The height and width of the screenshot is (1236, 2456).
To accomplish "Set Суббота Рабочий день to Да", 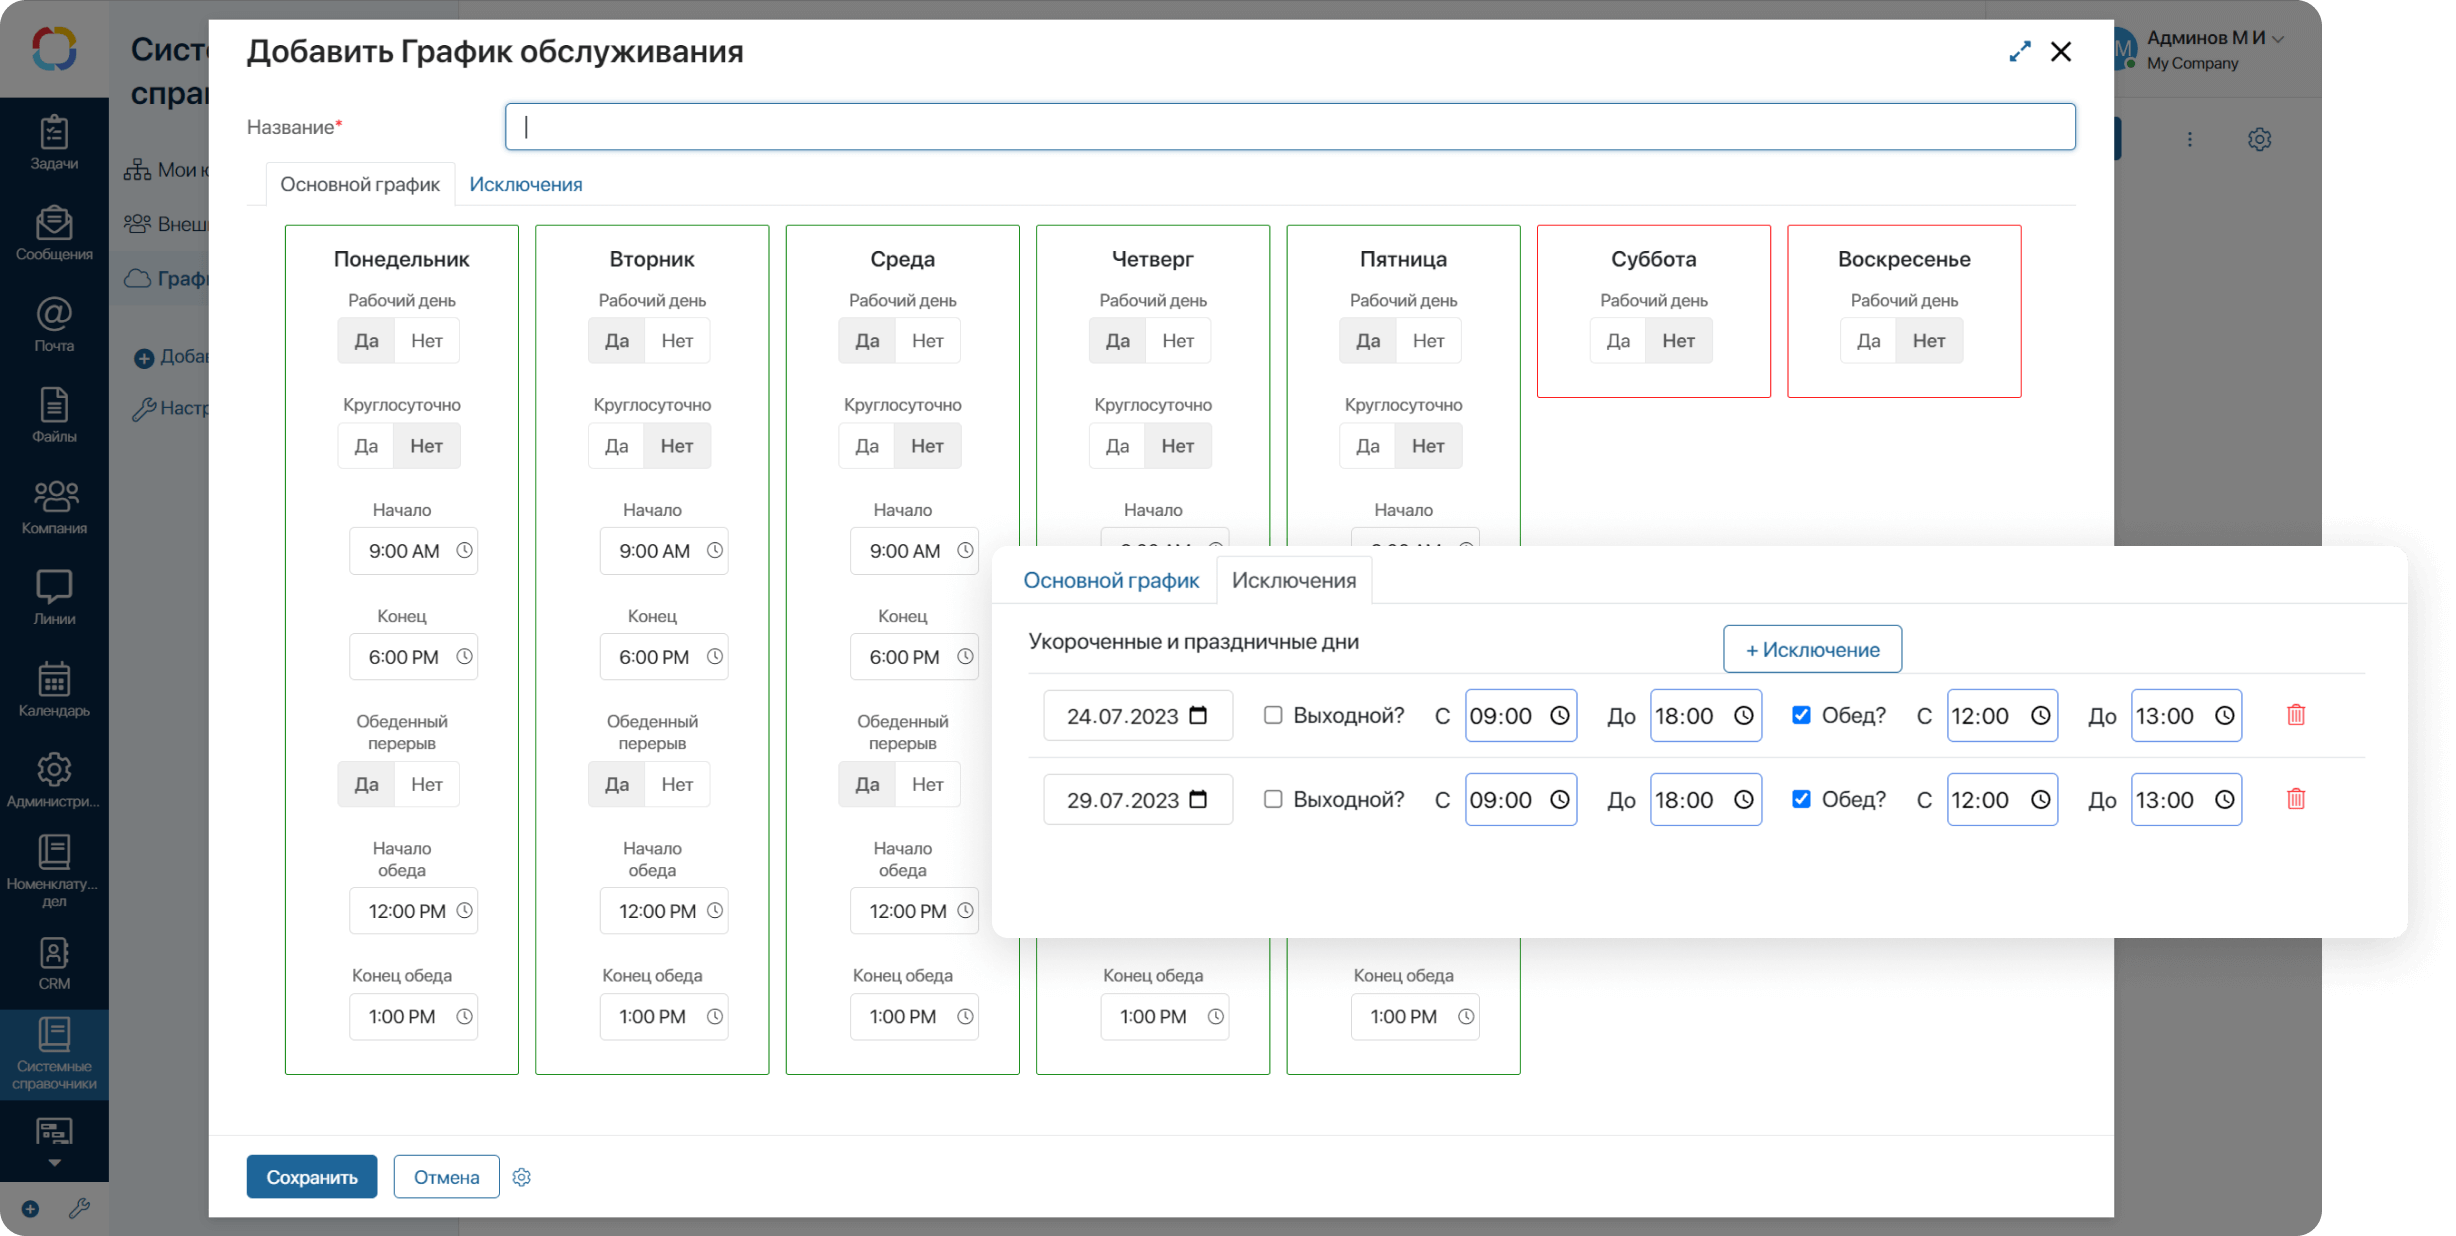I will 1618,341.
